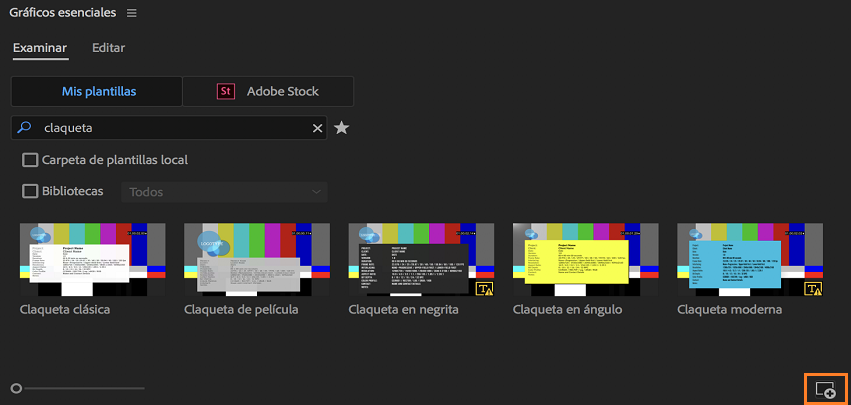Screen dimensions: 851x405
Task: Click the search magnifier icon
Action: (24, 128)
